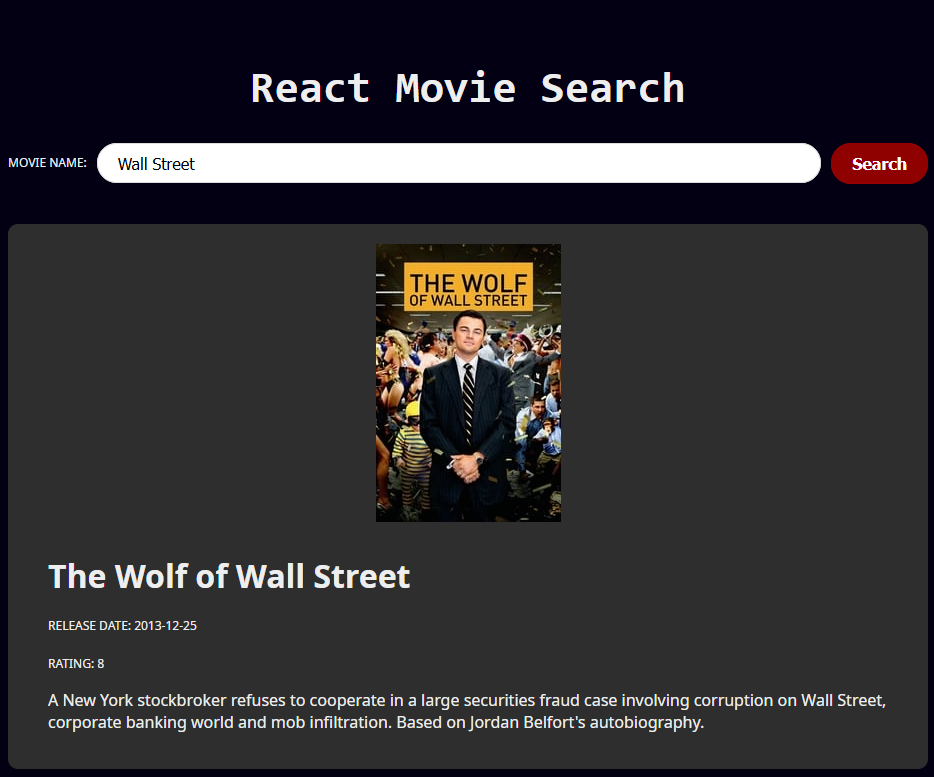Click the RATING: 8 text

(x=76, y=664)
